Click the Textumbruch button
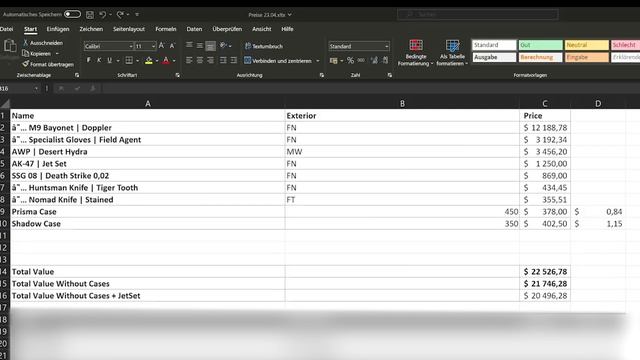640x360 pixels. point(264,46)
